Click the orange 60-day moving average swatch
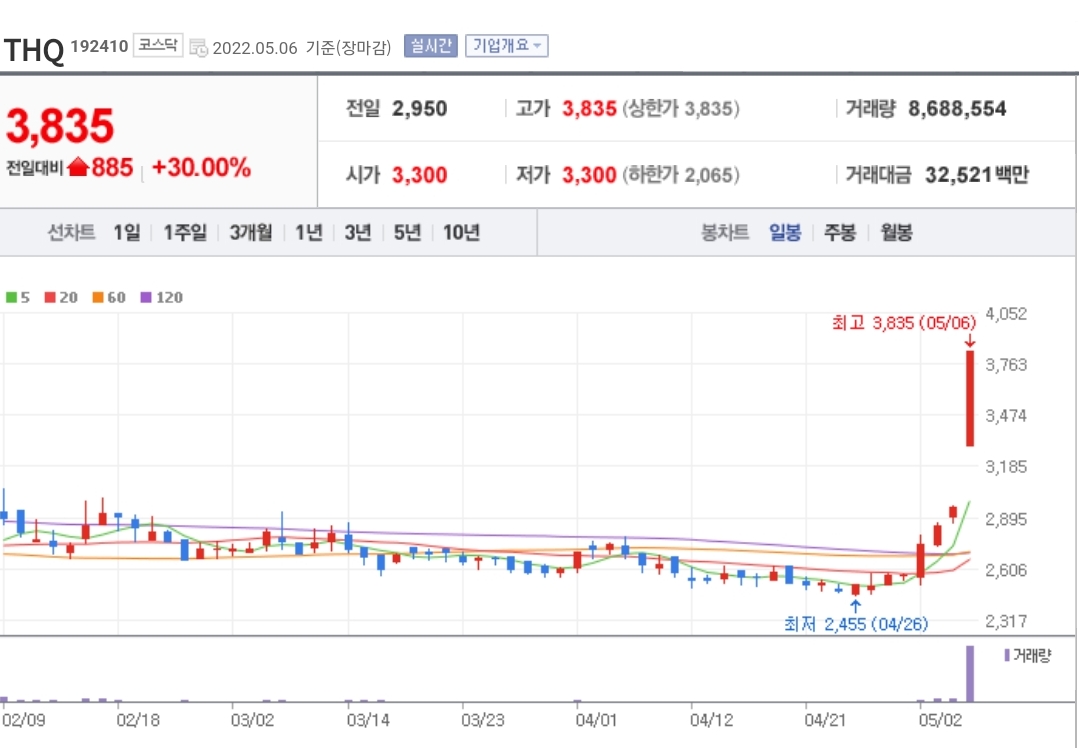Image resolution: width=1079 pixels, height=748 pixels. point(98,298)
